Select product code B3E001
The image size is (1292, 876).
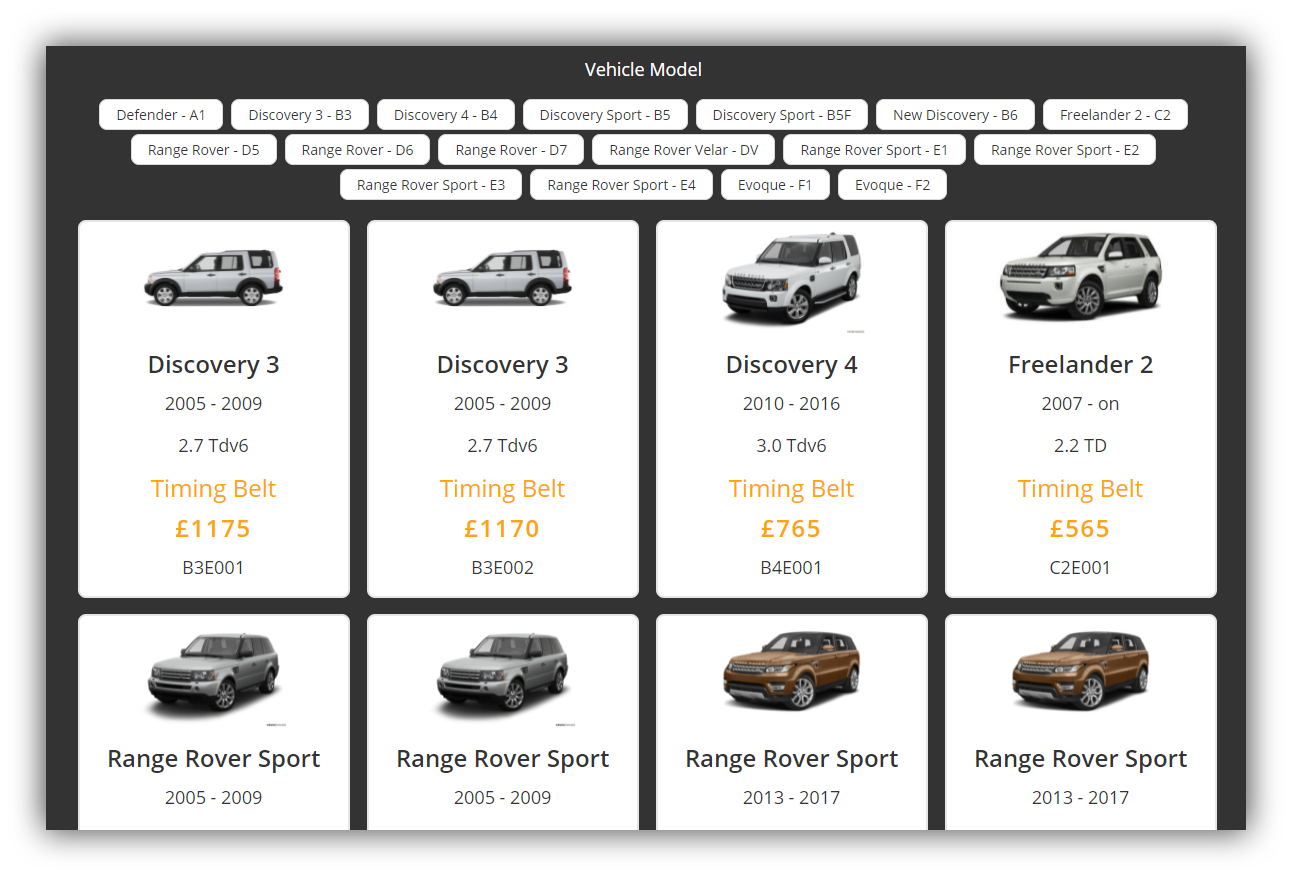point(213,568)
